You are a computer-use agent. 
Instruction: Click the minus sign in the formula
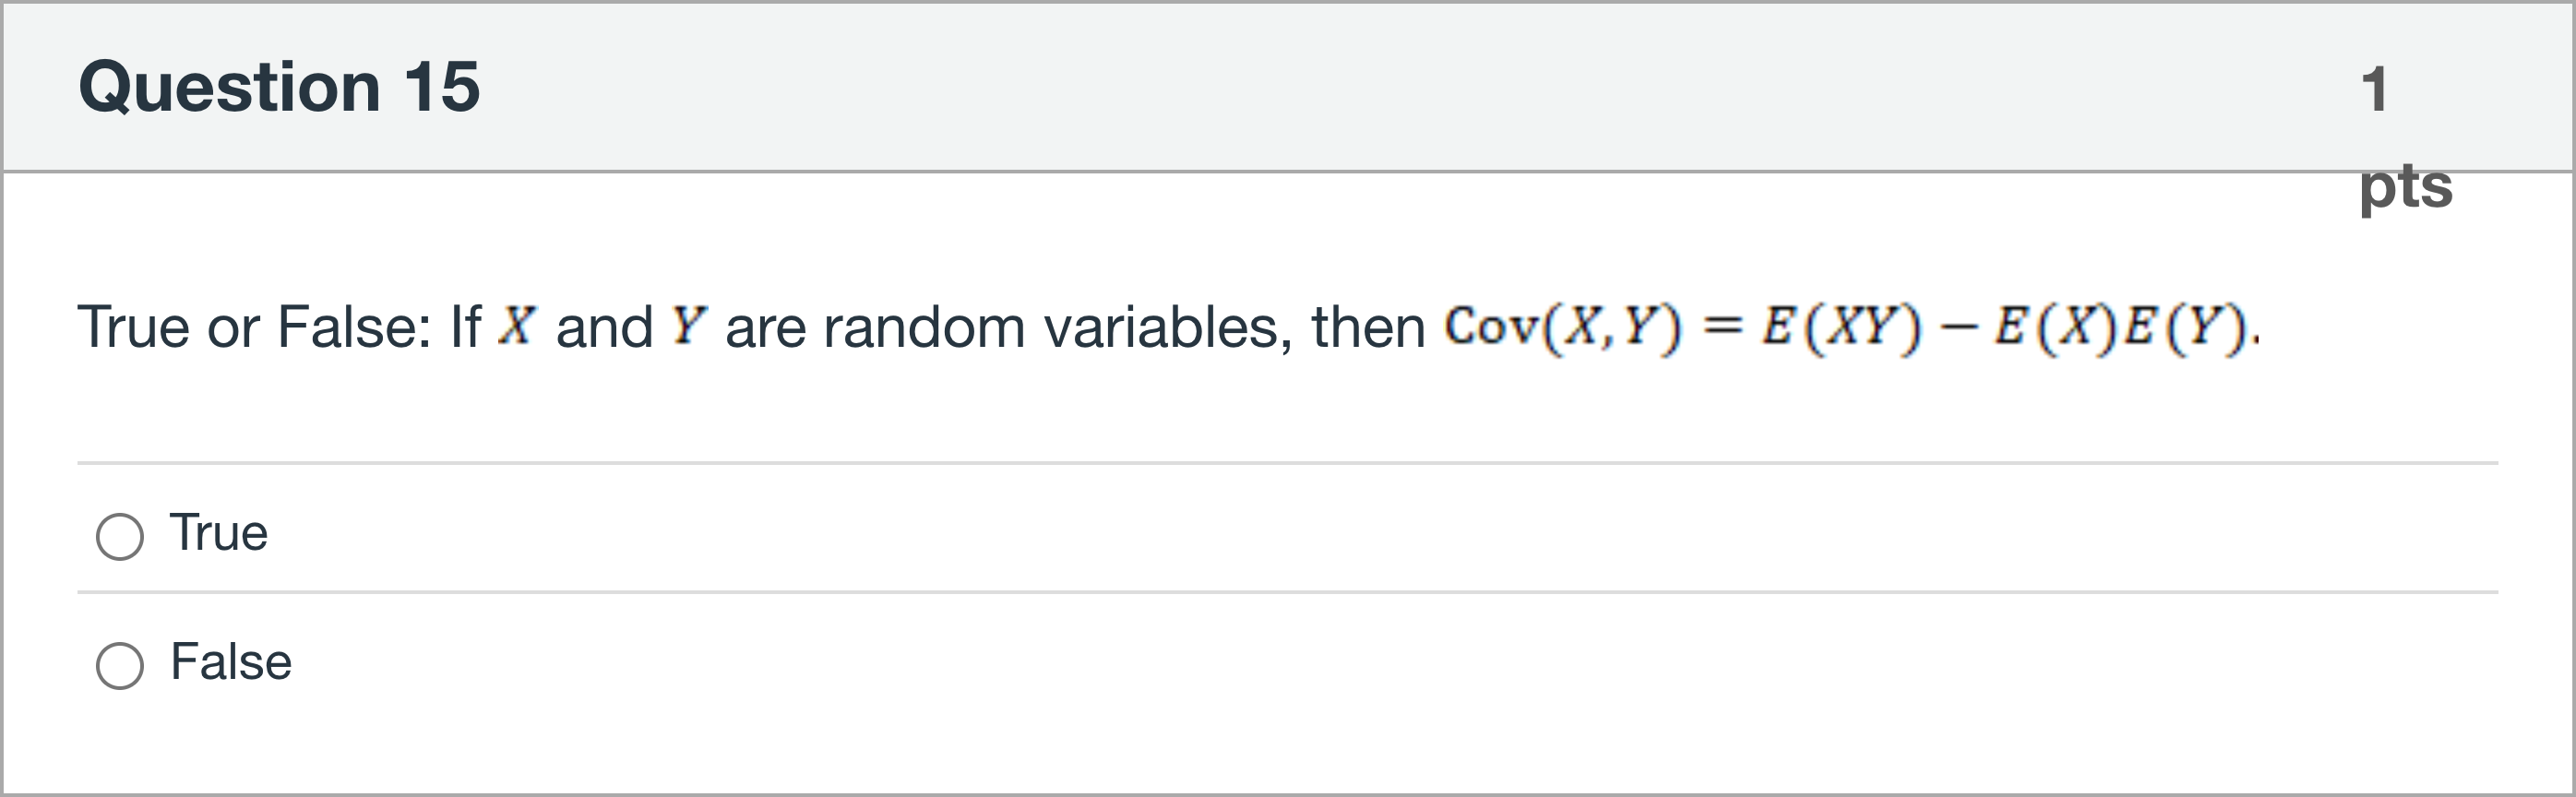coord(1957,327)
